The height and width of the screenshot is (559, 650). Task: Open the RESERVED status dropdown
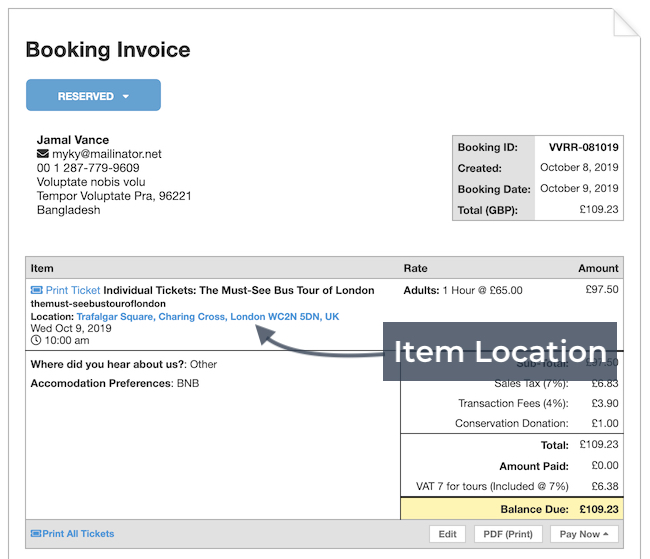[93, 95]
